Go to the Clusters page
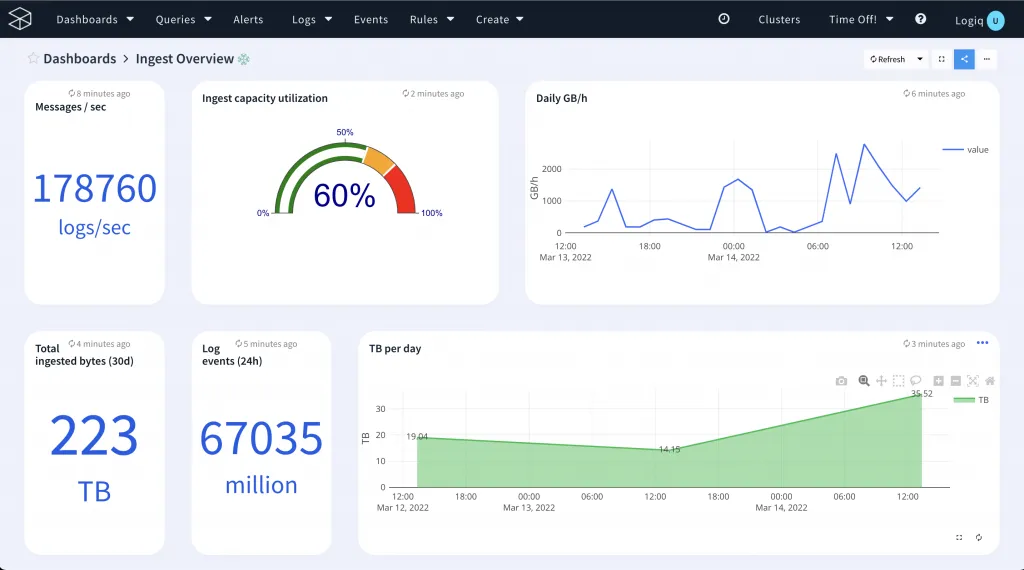The image size is (1024, 570). 779,19
